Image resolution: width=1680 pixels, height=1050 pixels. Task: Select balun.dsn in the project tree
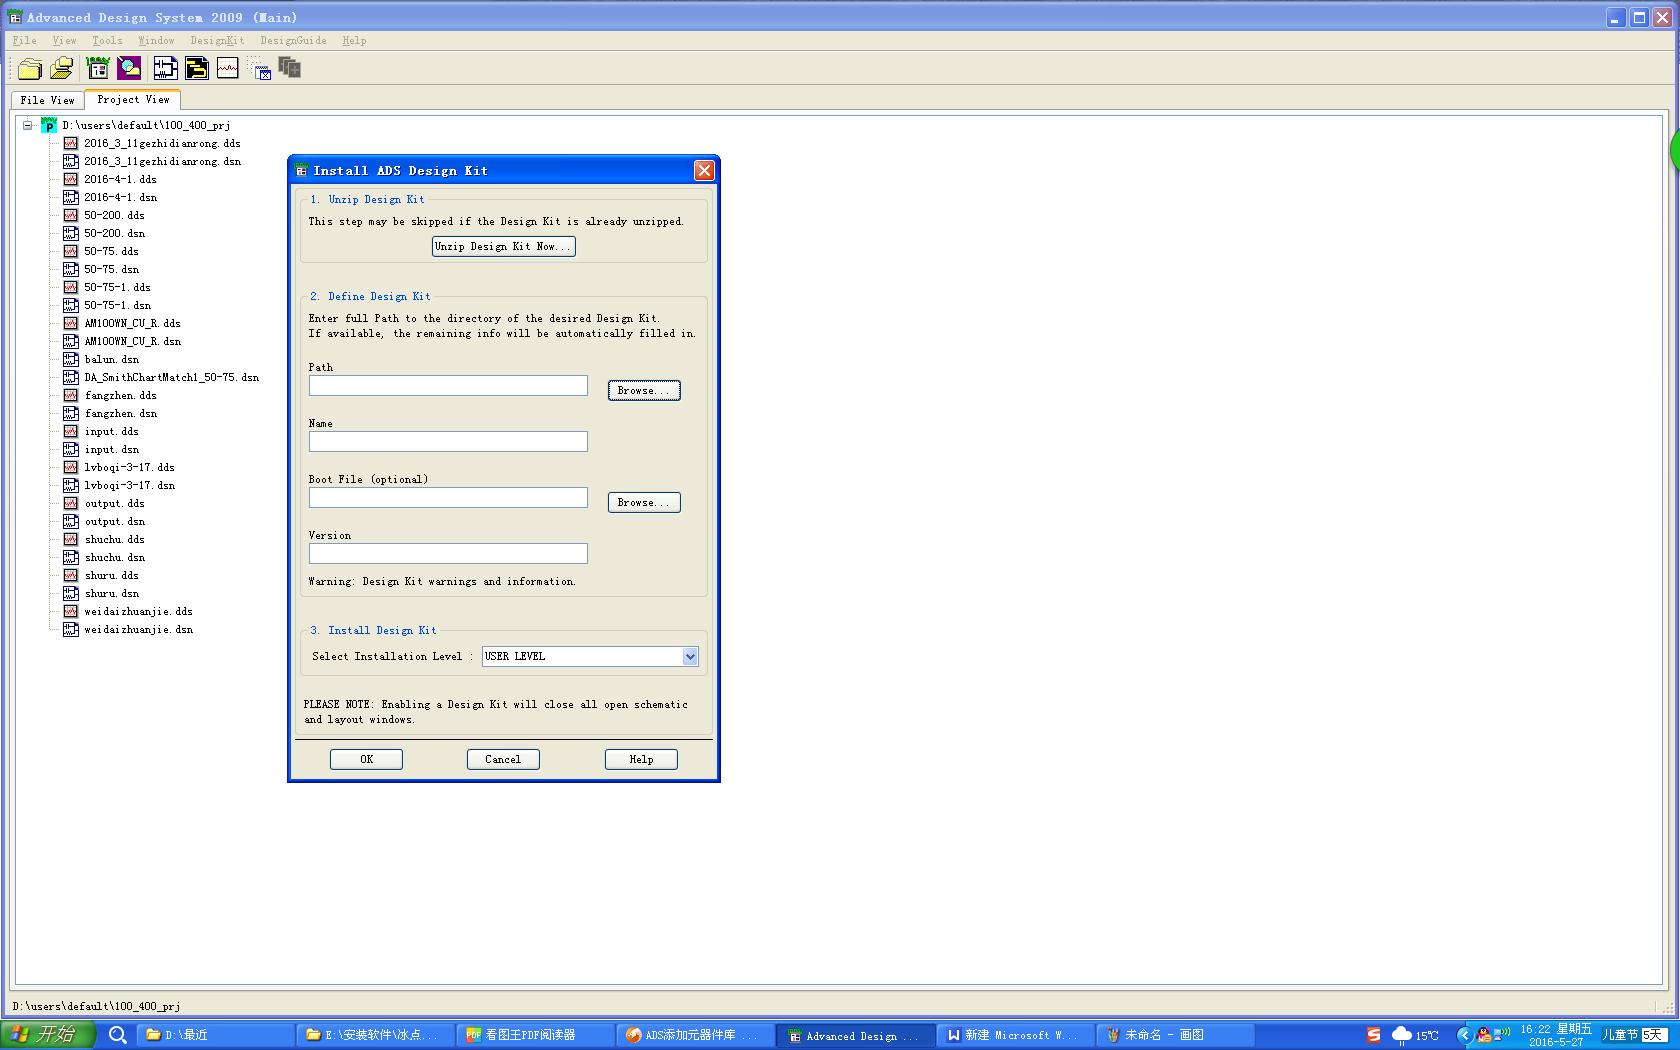(x=111, y=360)
